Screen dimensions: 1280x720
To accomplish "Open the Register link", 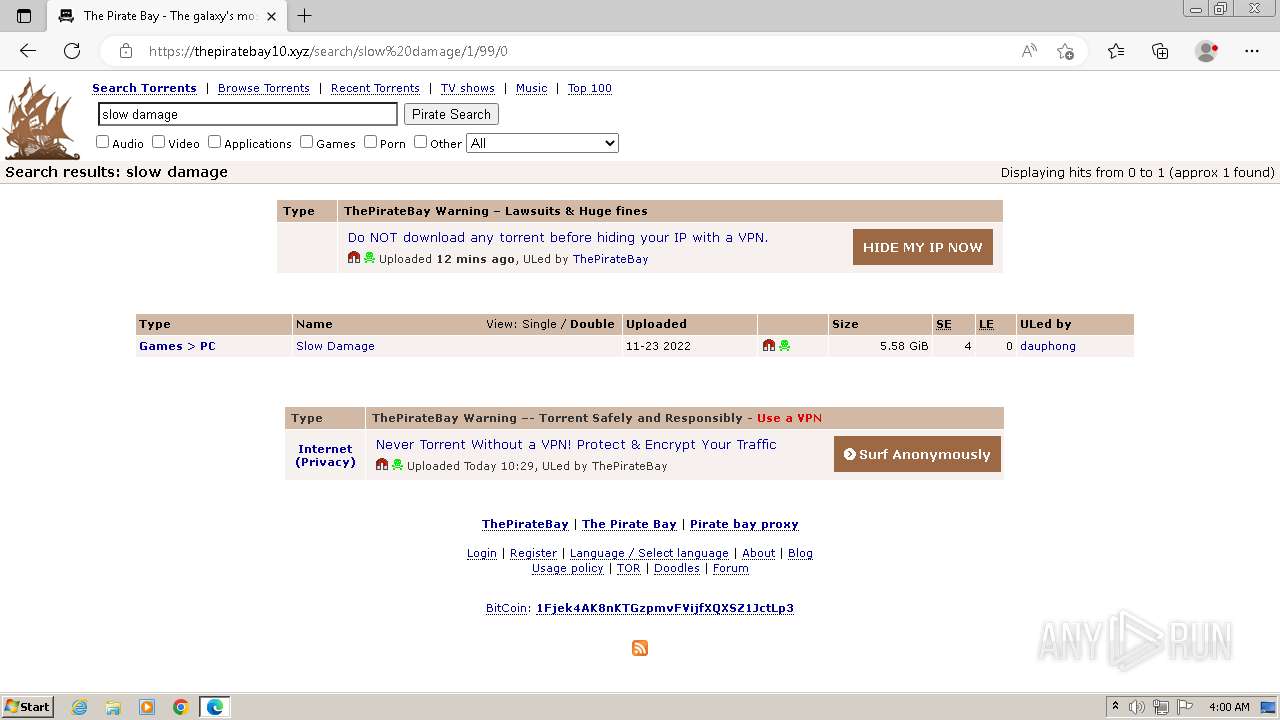I will pos(533,553).
